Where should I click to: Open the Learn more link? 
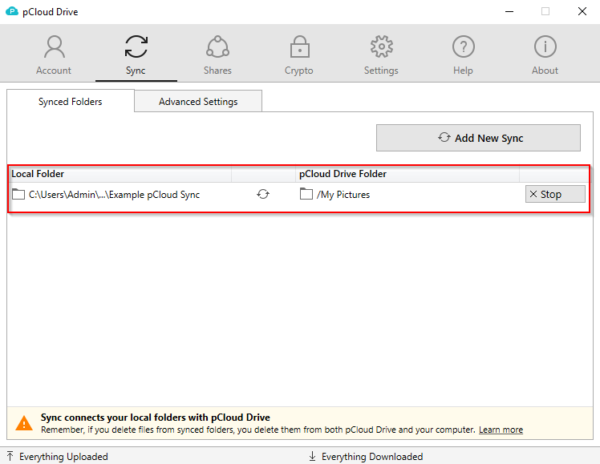[501, 430]
